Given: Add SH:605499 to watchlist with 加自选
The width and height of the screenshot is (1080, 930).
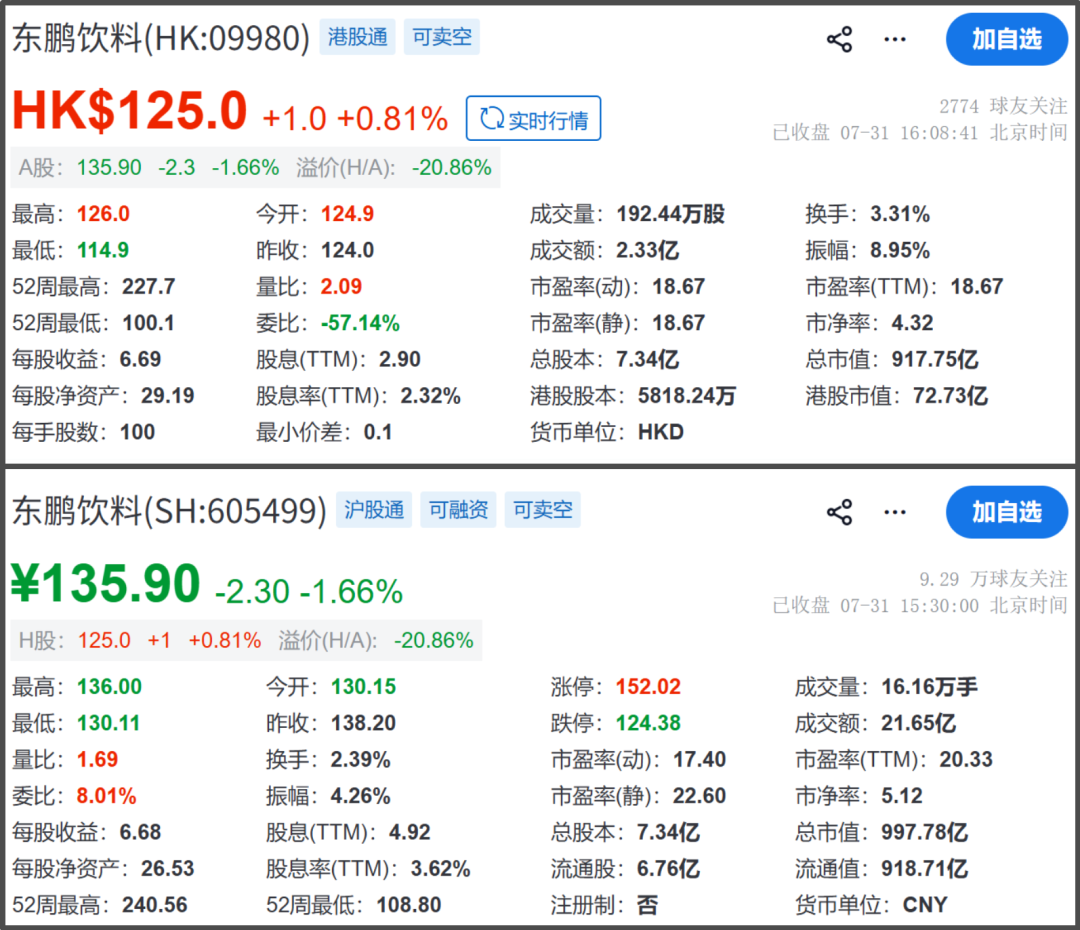Looking at the screenshot, I should (x=1006, y=512).
